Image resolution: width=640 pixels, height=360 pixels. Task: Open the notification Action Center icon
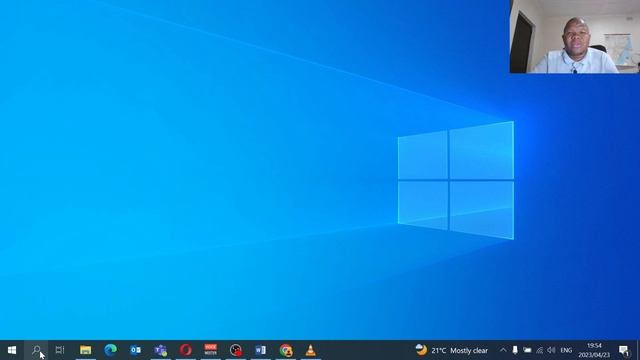[624, 350]
